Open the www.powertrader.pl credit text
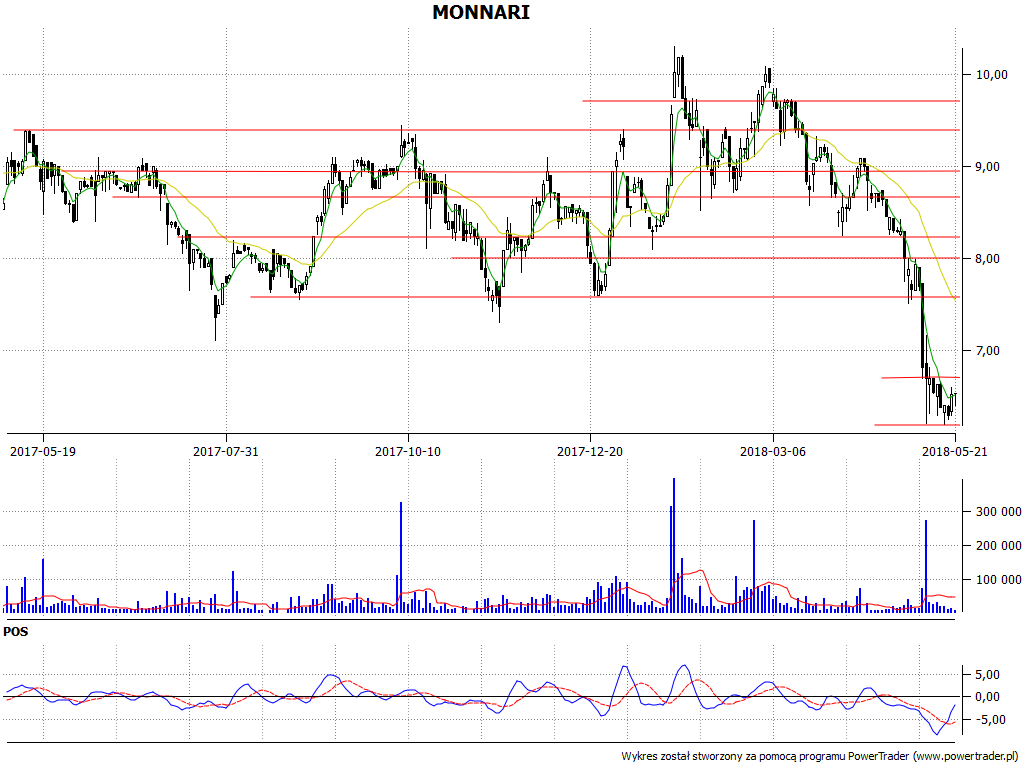Screen dimensions: 1024x768 coord(967,756)
